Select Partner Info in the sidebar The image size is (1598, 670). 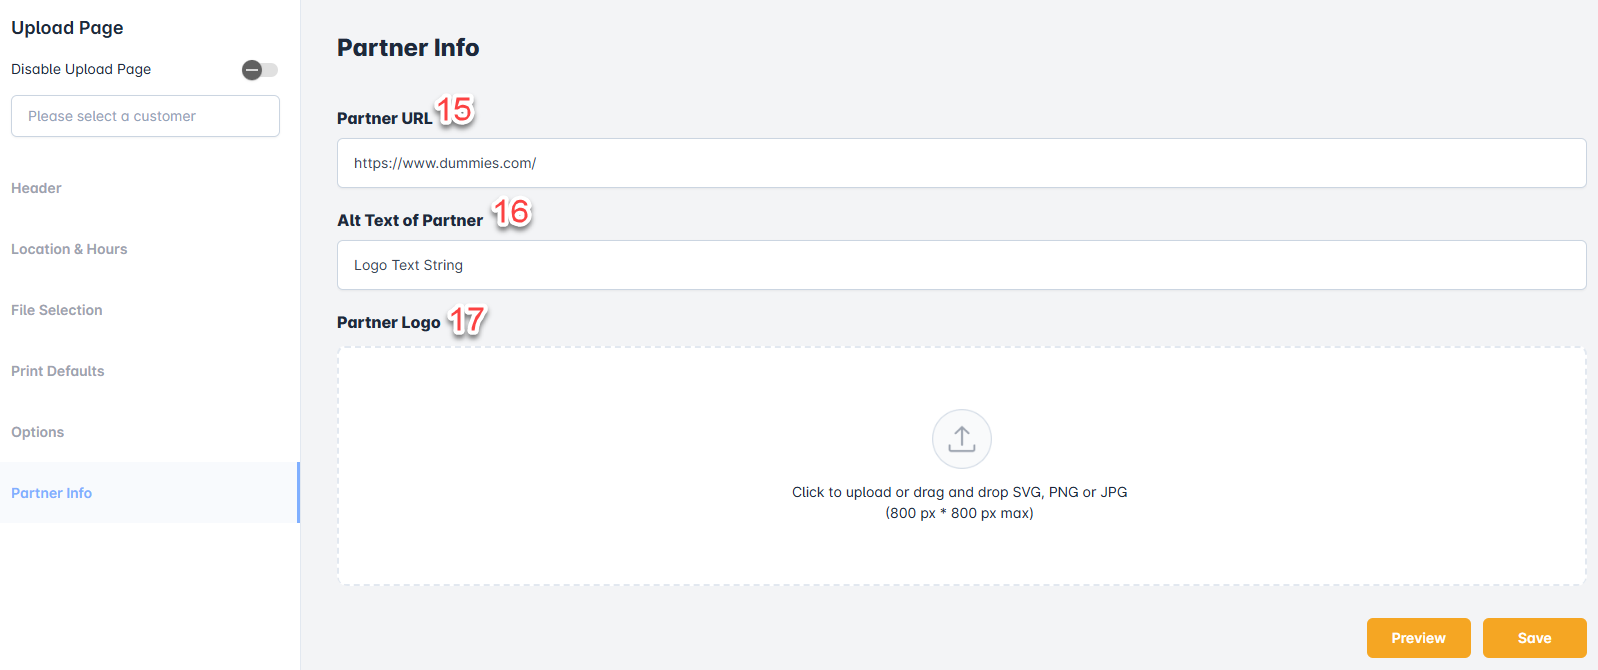52,493
